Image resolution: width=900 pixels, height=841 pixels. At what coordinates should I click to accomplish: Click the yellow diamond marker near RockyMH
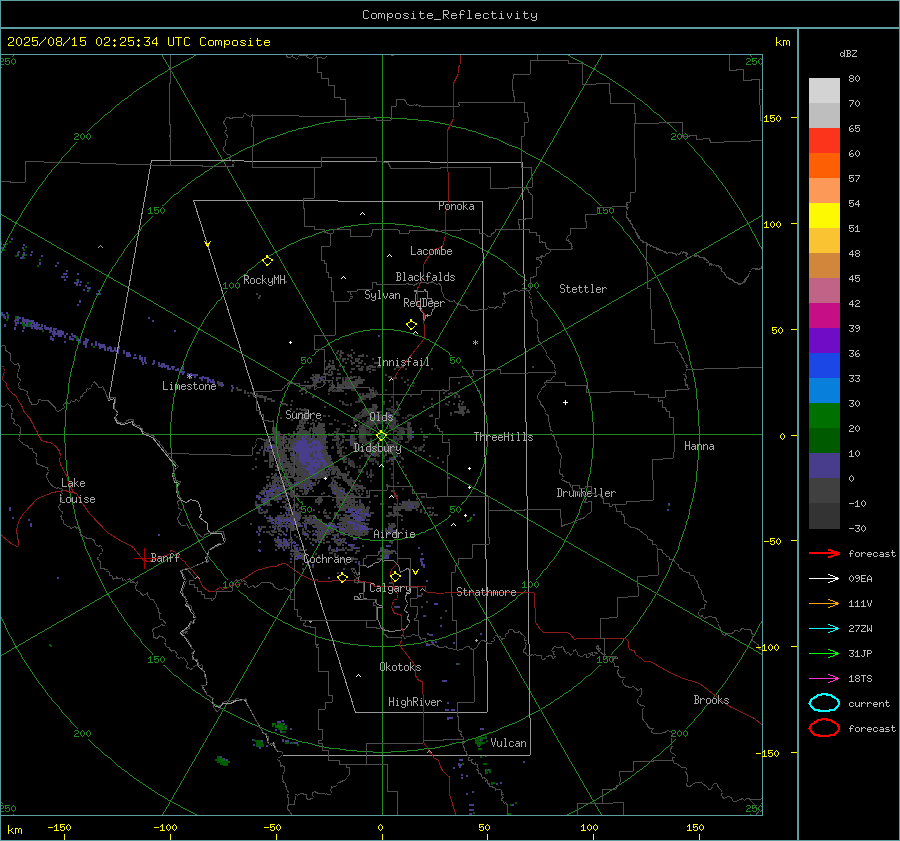coord(267,261)
